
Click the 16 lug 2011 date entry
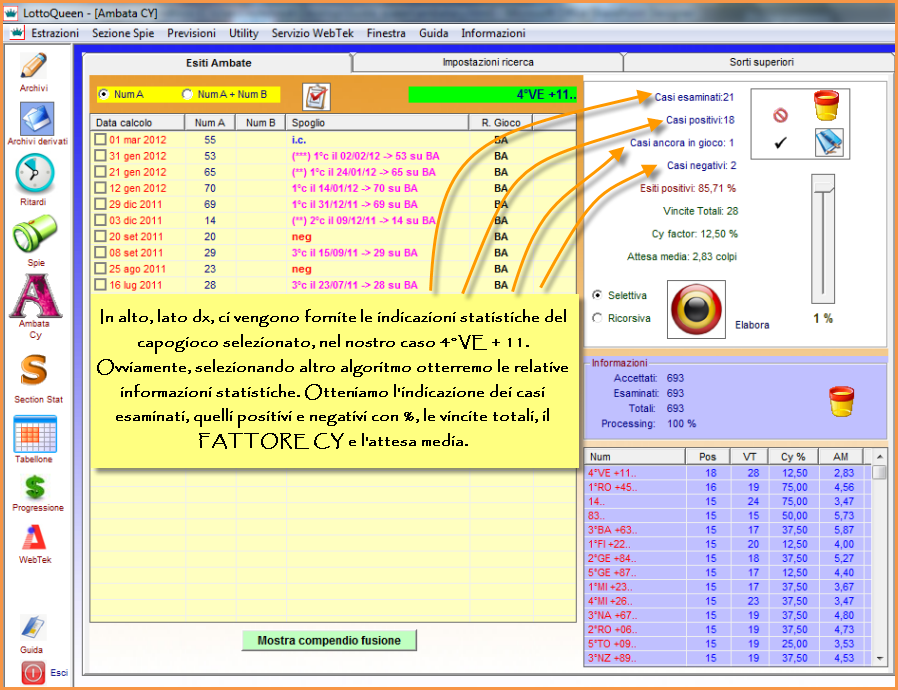[136, 285]
